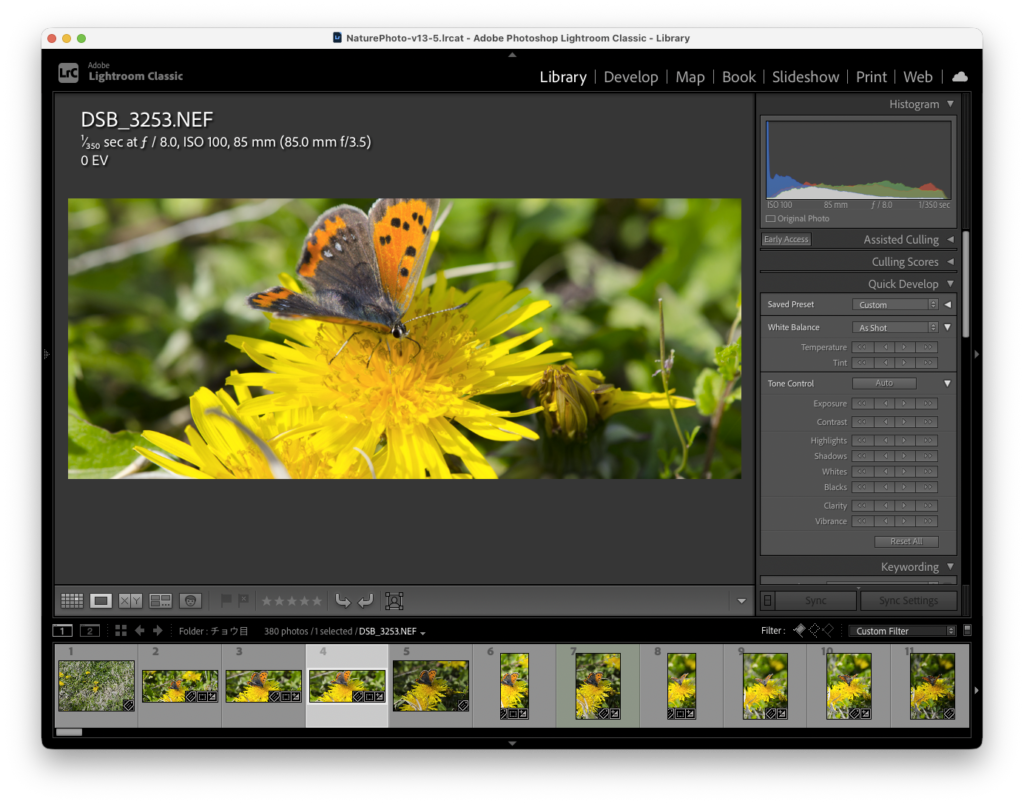Viewport: 1024px width, 804px height.
Task: Open the Map module
Action: pyautogui.click(x=690, y=77)
